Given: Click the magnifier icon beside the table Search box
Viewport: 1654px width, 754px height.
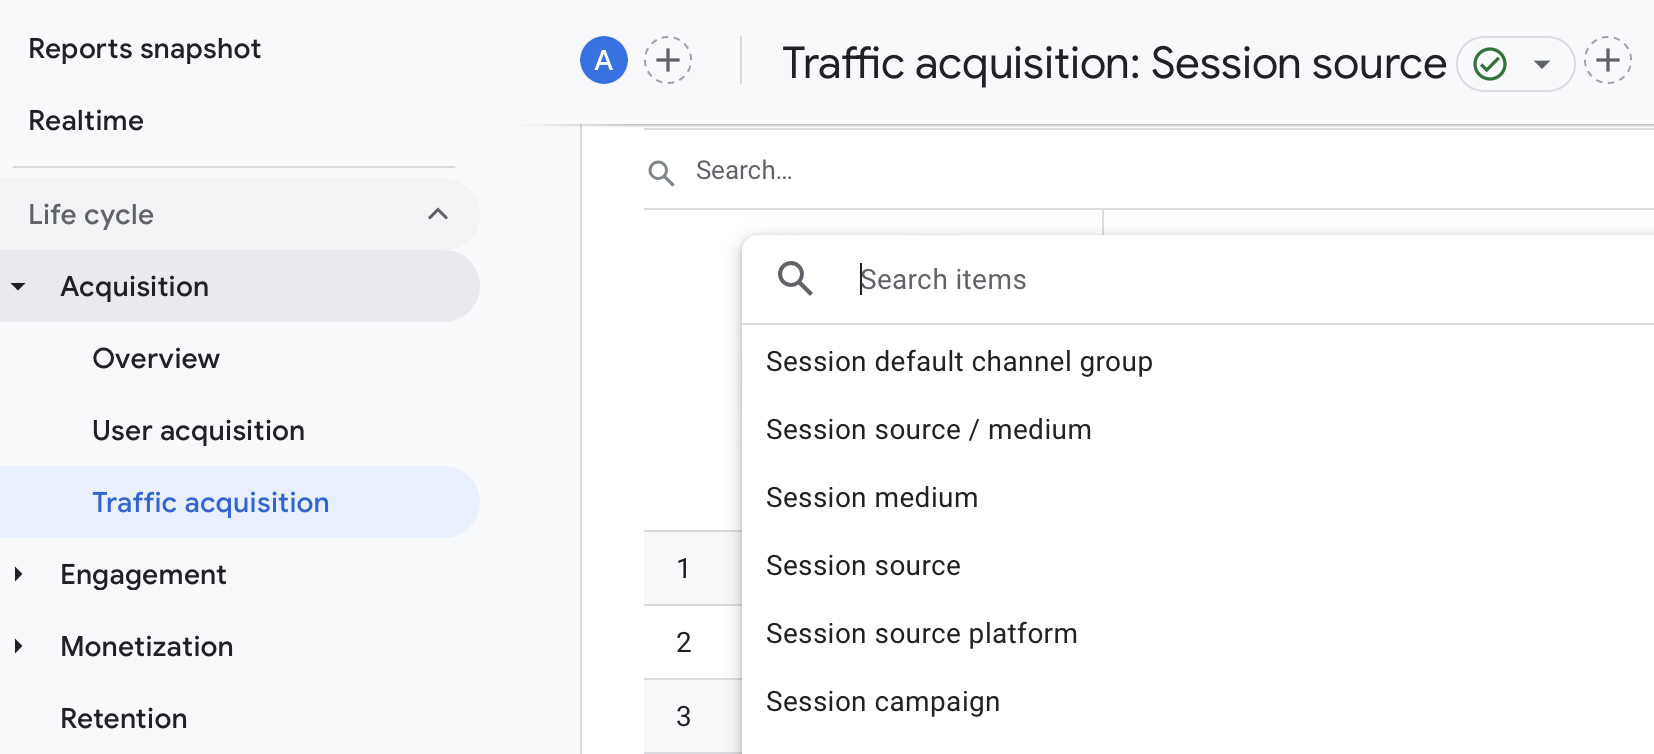Looking at the screenshot, I should (x=661, y=172).
